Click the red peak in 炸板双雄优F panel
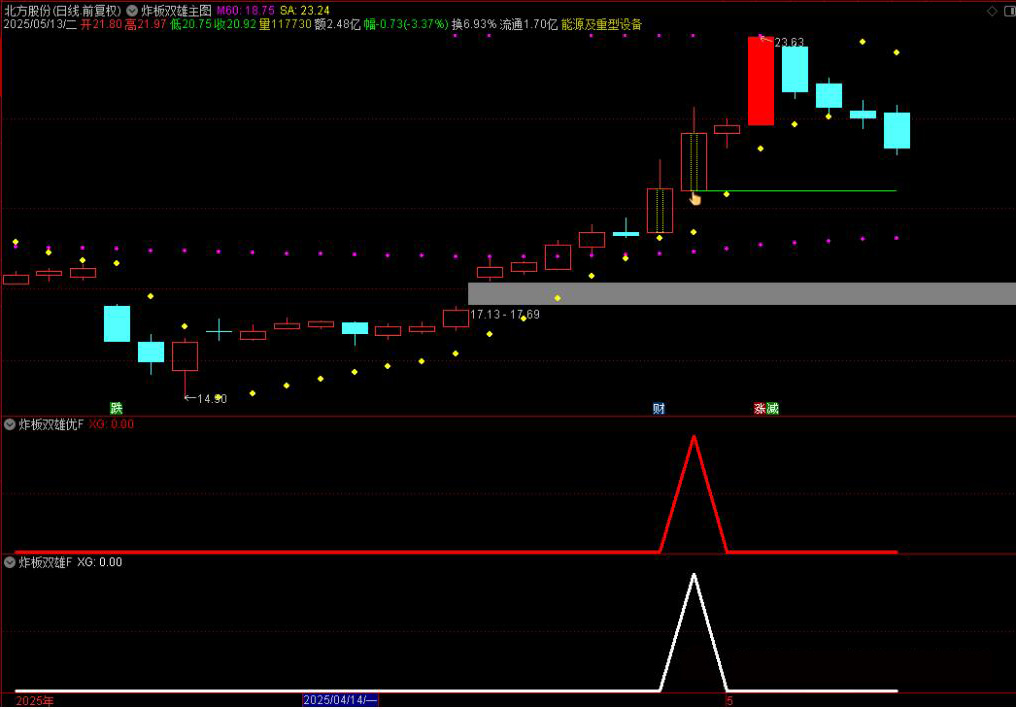This screenshot has height=709, width=1016. pos(693,438)
